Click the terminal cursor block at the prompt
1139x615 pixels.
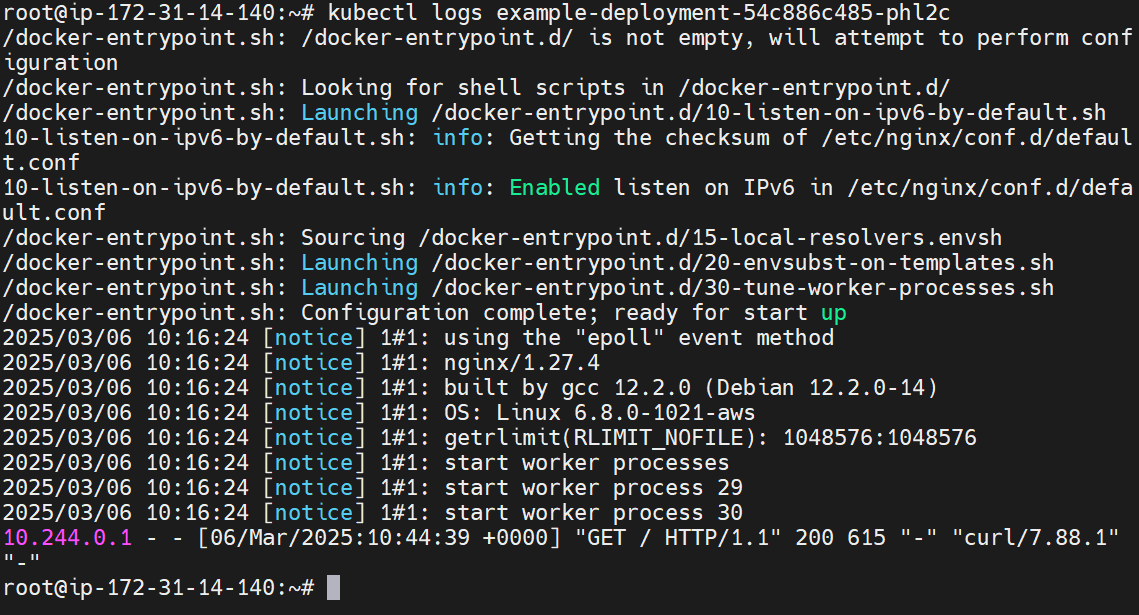pos(334,588)
